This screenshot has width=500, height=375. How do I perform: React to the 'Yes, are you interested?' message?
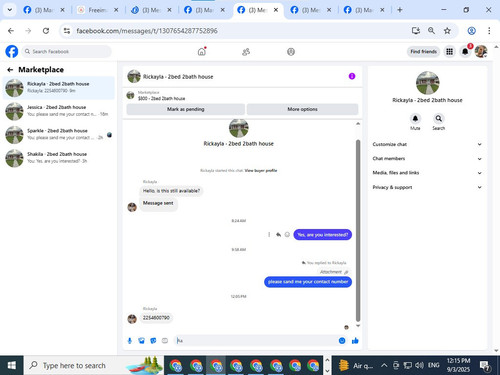pos(287,235)
